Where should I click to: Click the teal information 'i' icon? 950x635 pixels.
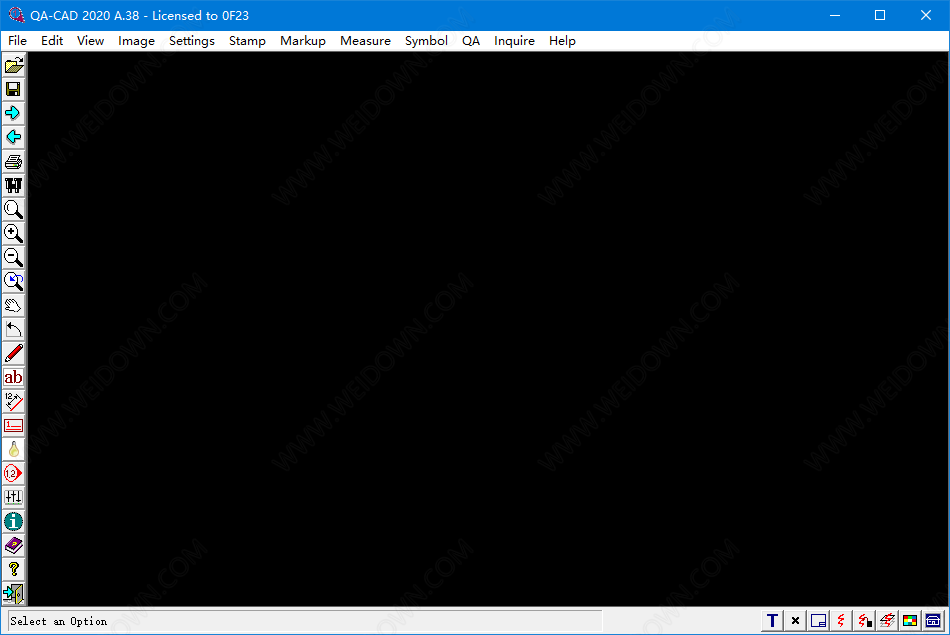(13, 521)
